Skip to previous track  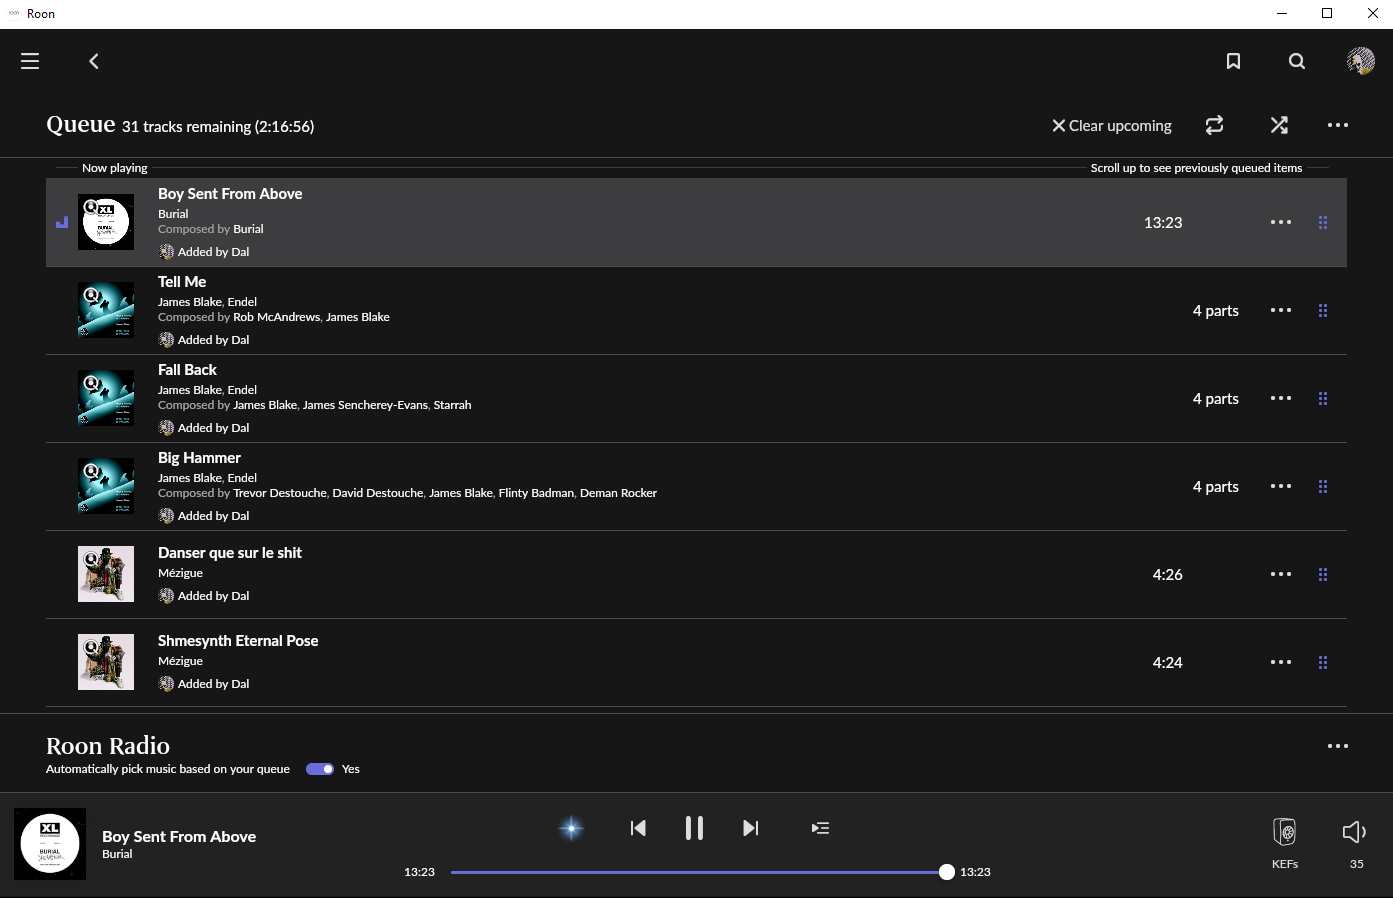(x=638, y=828)
